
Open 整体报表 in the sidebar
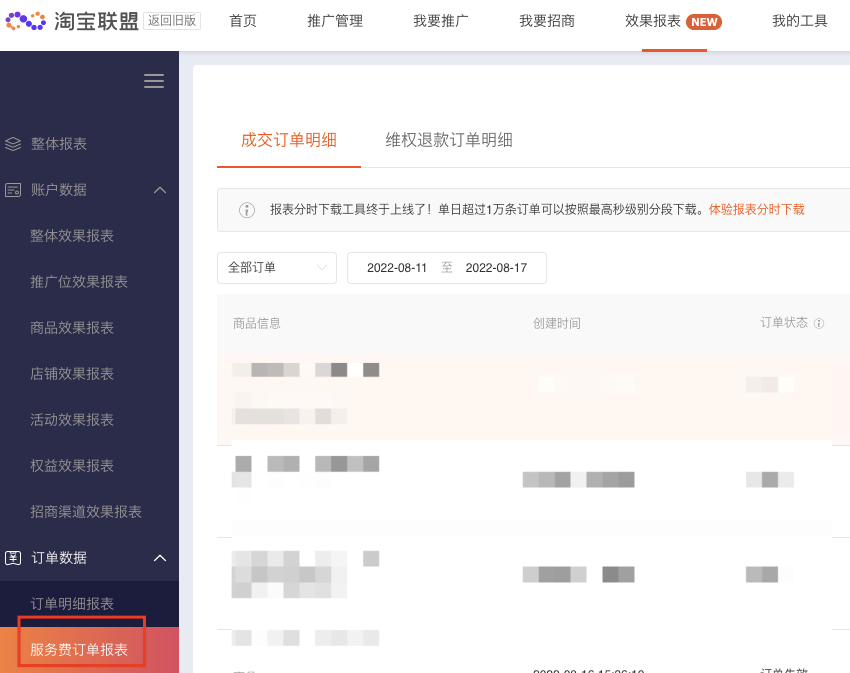(59, 144)
